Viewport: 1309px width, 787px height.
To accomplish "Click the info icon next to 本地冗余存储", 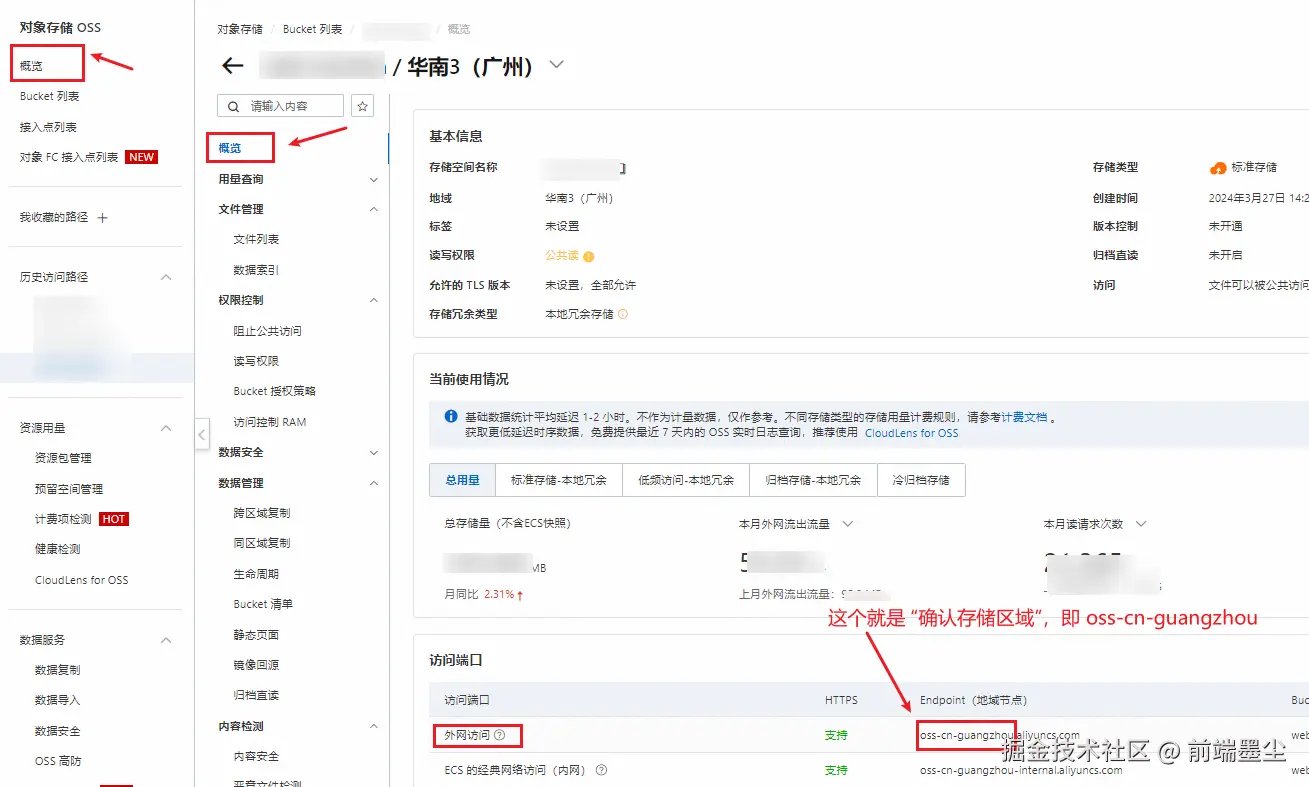I will tap(623, 314).
